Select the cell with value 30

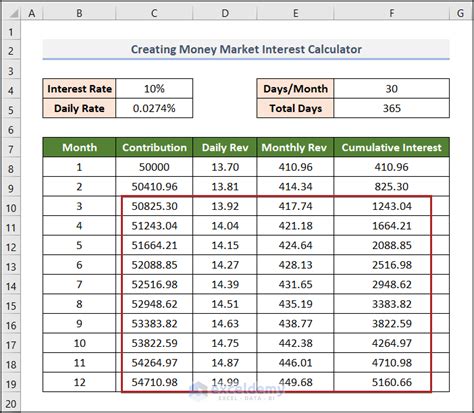[x=392, y=89]
